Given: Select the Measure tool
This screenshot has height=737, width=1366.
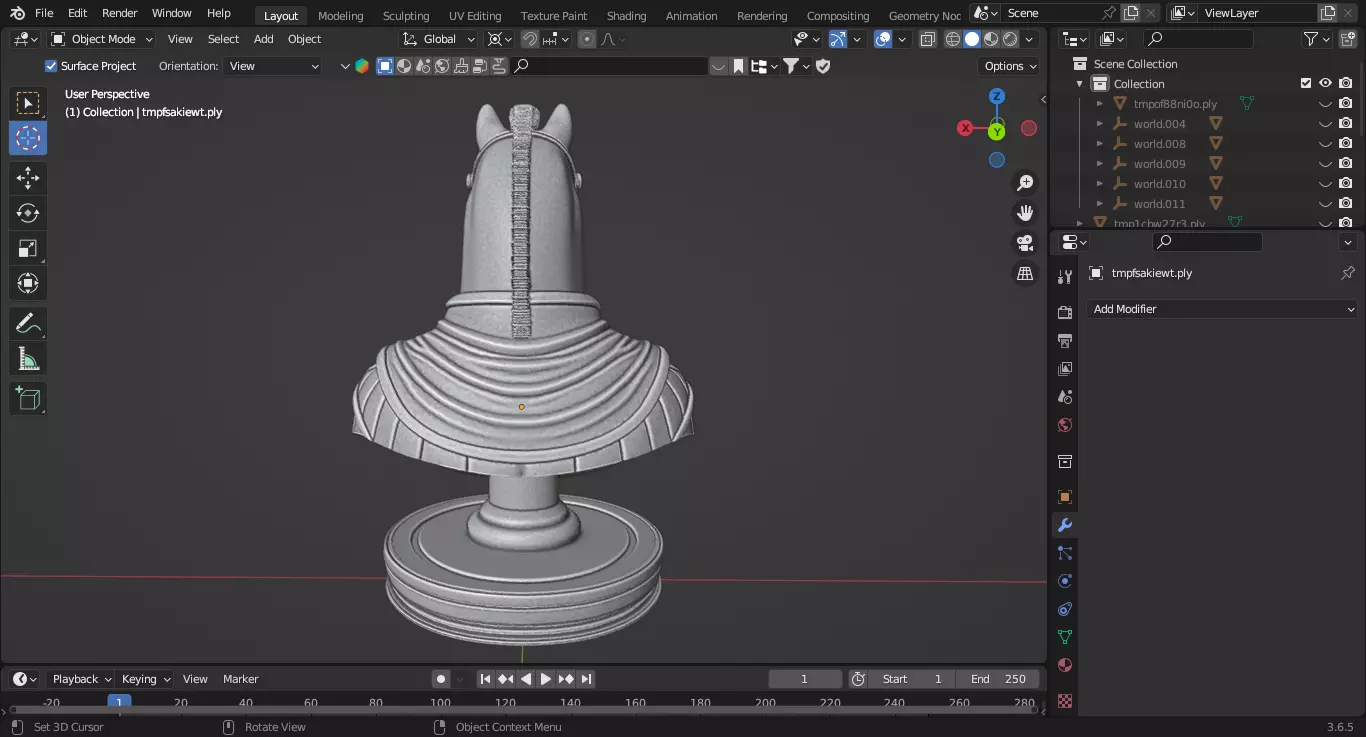Looking at the screenshot, I should tap(28, 358).
